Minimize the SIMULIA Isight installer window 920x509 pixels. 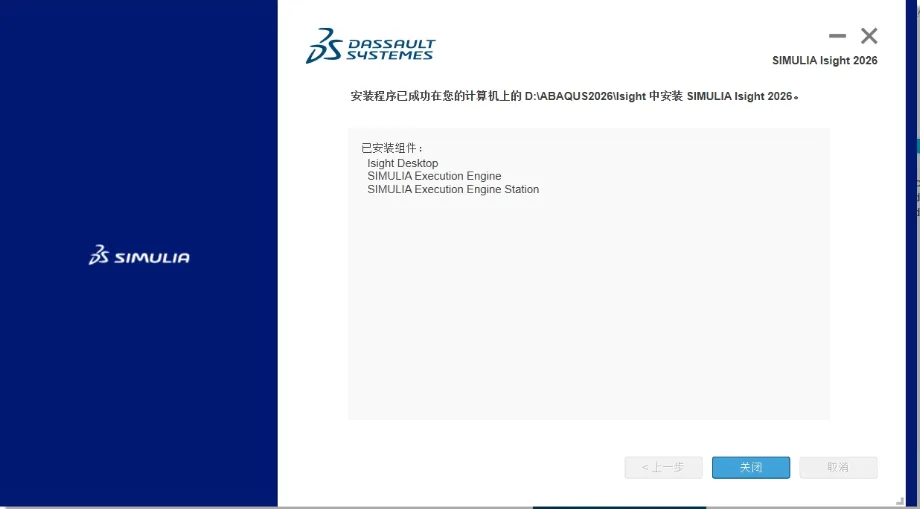point(837,36)
